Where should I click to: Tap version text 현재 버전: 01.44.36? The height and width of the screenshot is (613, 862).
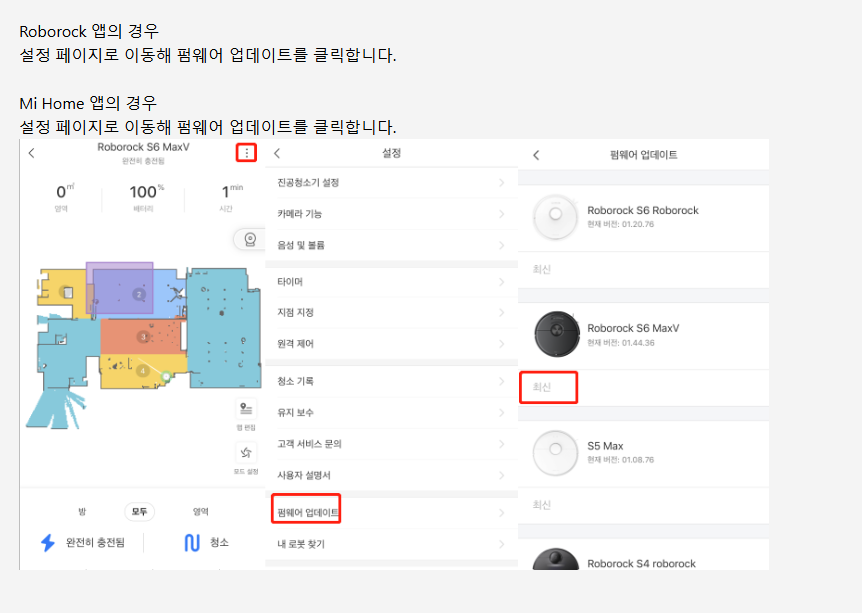click(x=621, y=343)
